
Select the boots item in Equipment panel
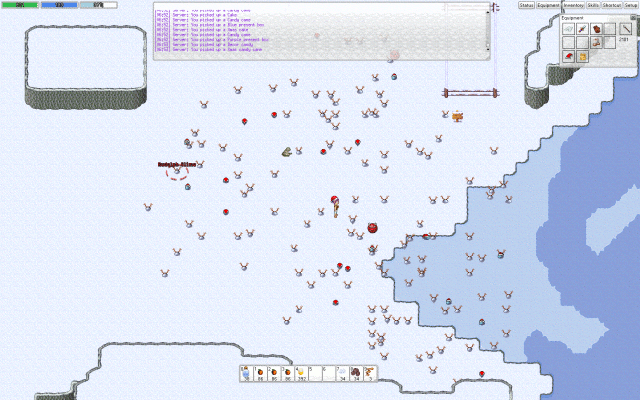[x=596, y=42]
